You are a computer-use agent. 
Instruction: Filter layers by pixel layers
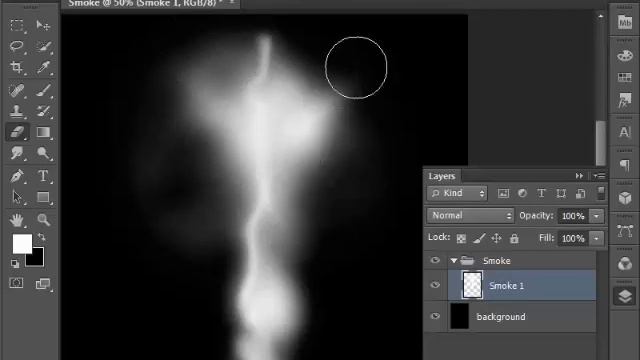pos(503,193)
